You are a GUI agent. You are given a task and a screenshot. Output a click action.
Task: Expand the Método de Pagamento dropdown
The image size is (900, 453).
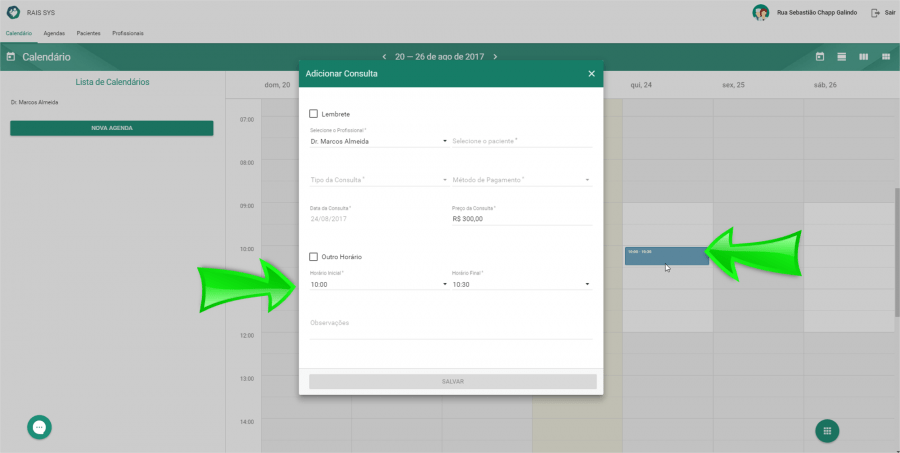click(x=522, y=180)
